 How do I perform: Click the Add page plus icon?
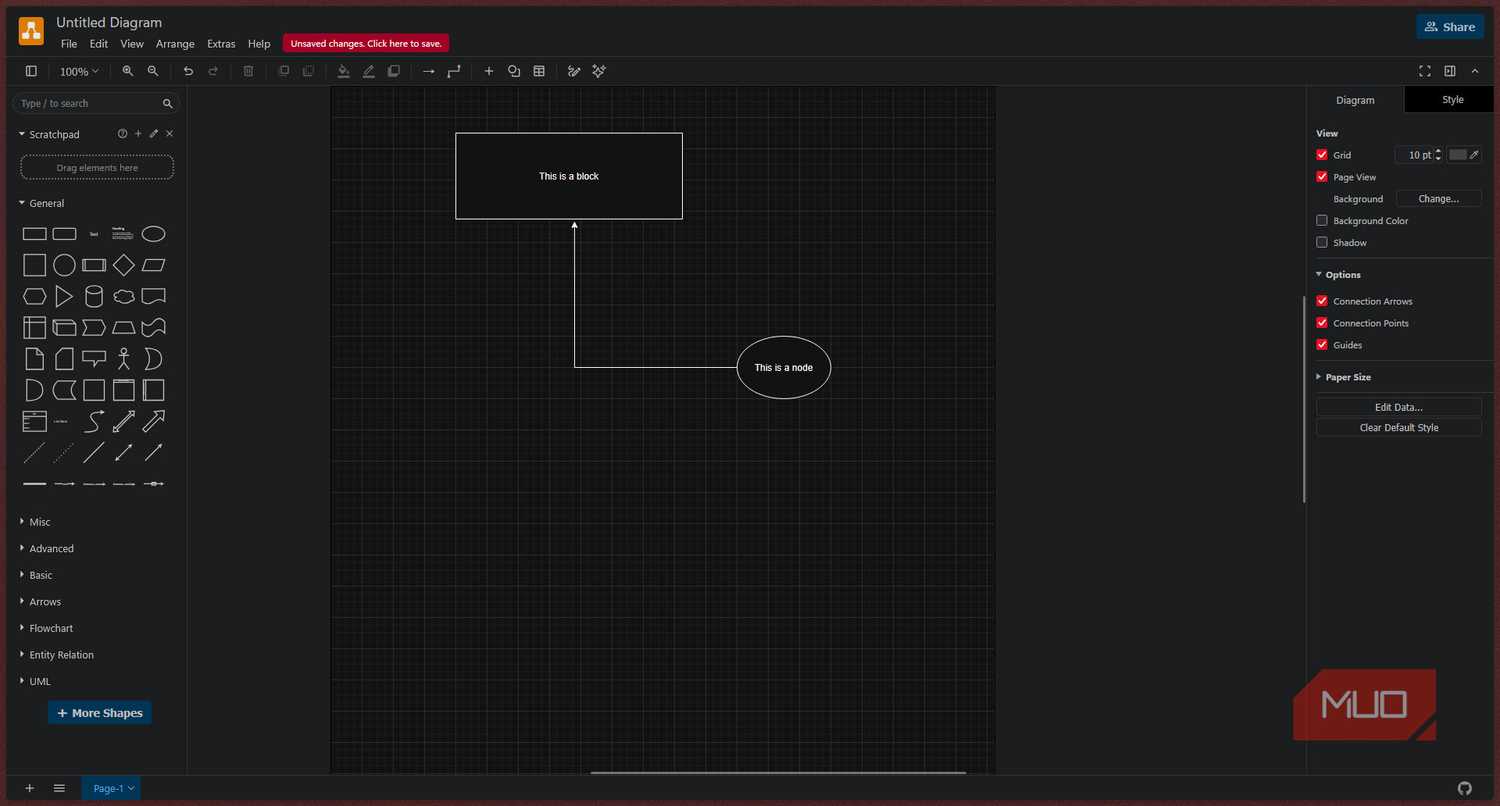(x=29, y=789)
